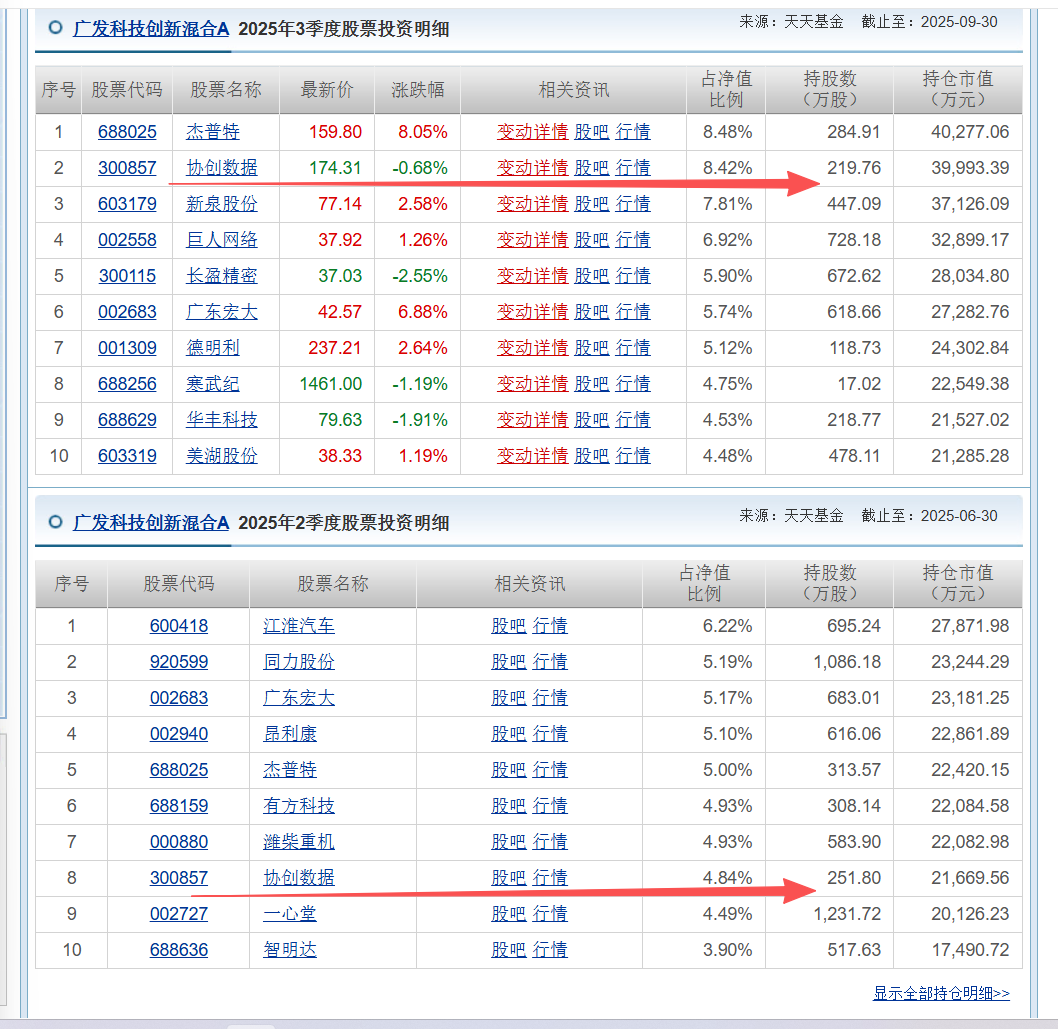Click stock code 300115 link
This screenshot has height=1029, width=1058.
pos(127,276)
